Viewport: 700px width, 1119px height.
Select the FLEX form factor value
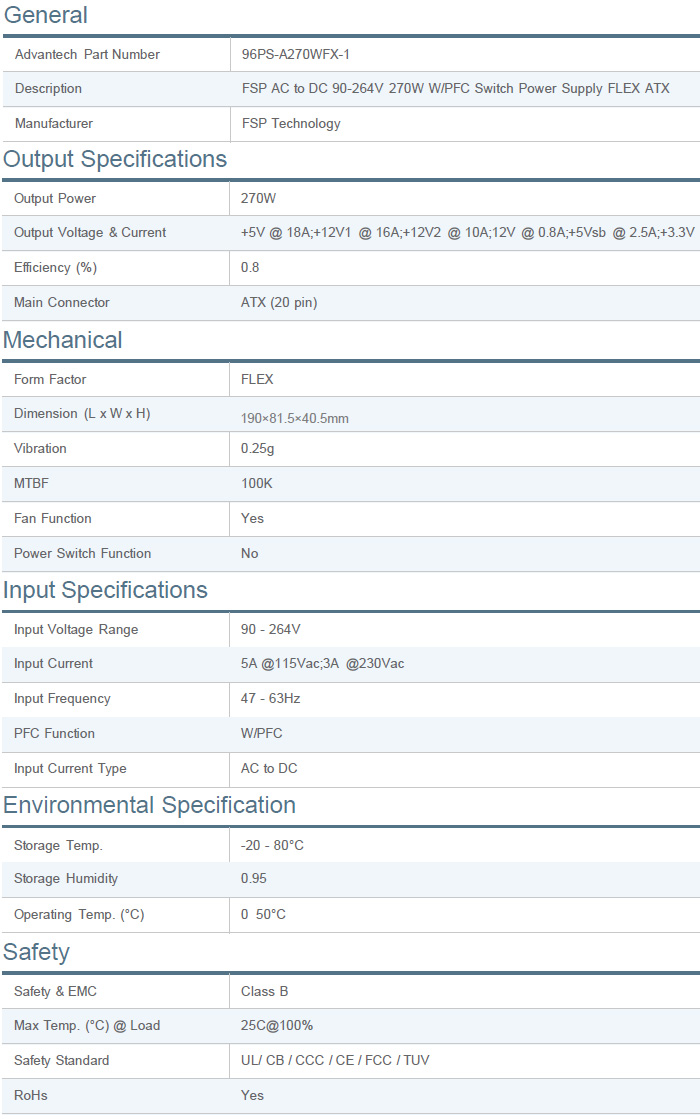tap(257, 380)
